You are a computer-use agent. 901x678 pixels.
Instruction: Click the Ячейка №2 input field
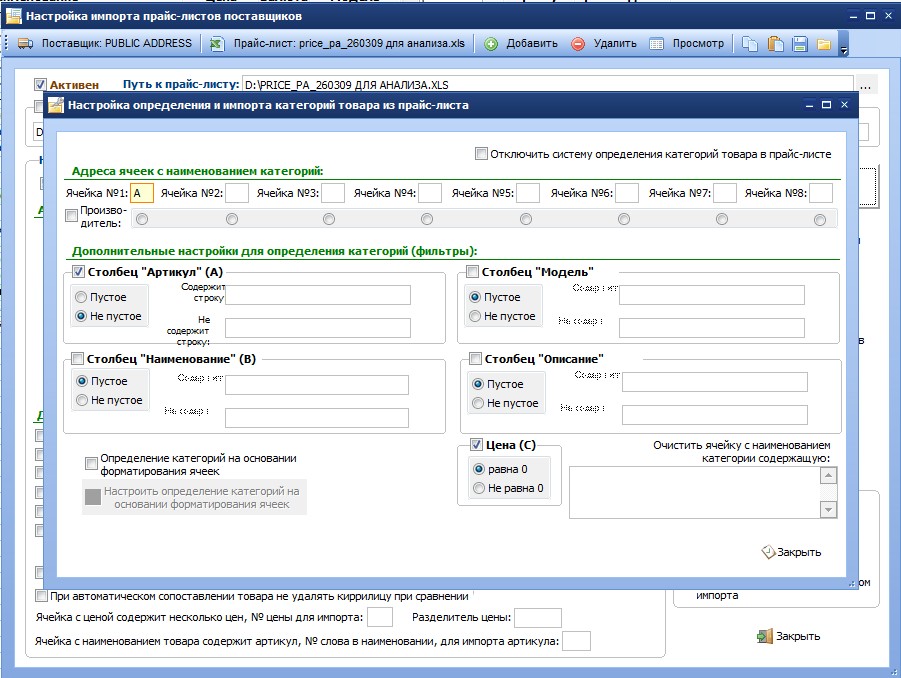tap(237, 193)
